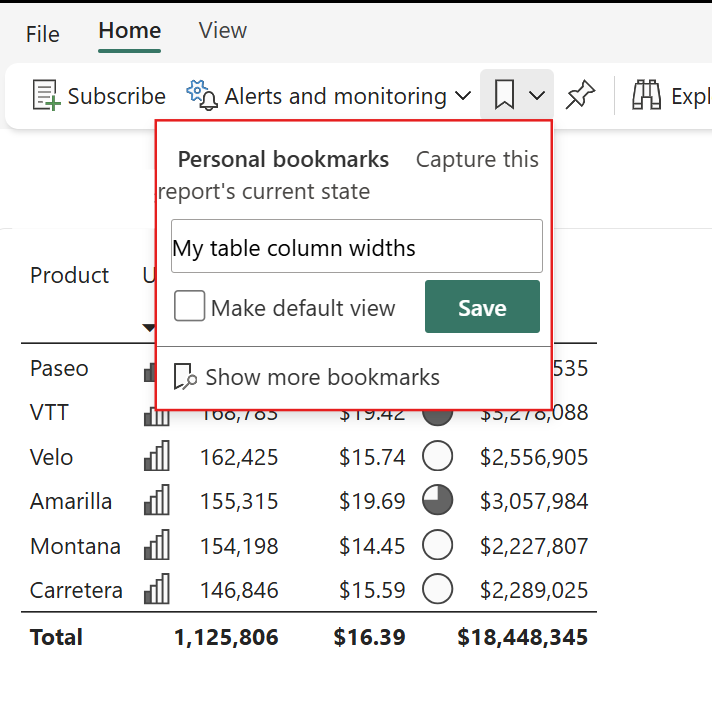
Task: Click the empty circle icon in Montana row
Action: [x=437, y=544]
